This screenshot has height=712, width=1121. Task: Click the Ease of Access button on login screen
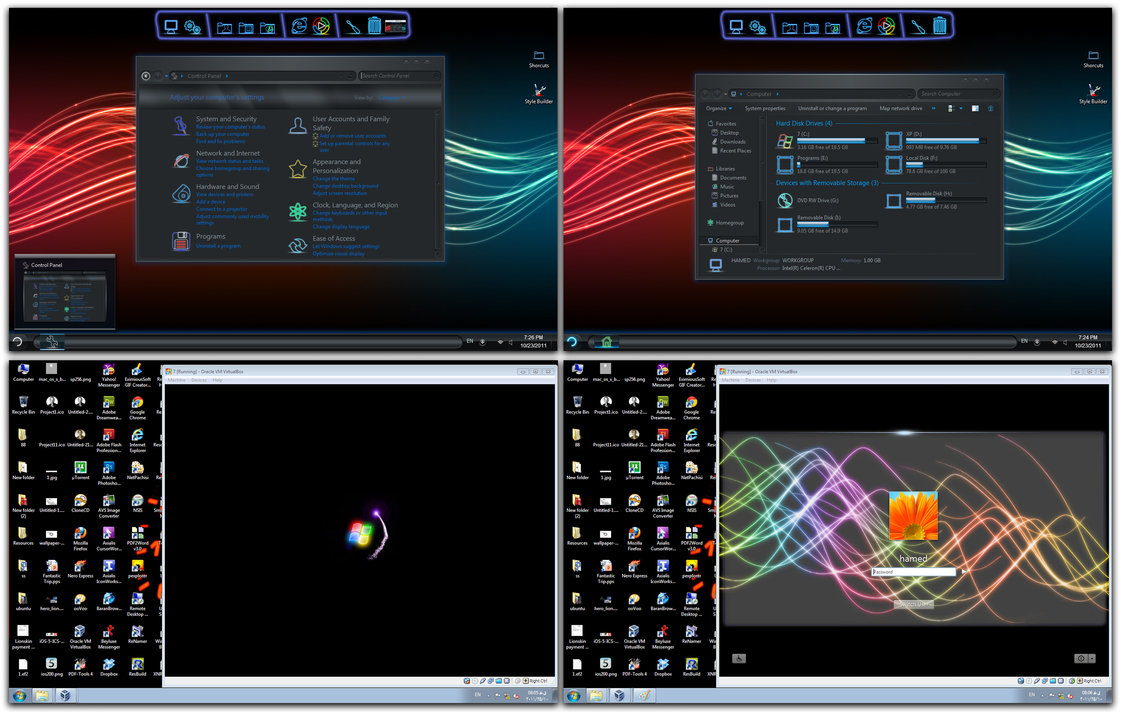click(739, 658)
